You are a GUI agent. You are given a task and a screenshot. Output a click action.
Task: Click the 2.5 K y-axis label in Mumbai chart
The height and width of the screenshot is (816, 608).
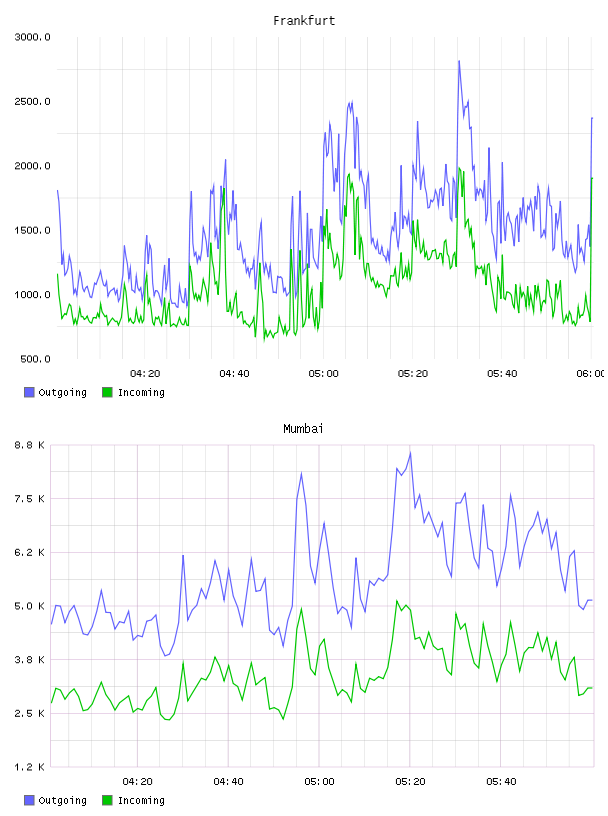click(x=30, y=713)
